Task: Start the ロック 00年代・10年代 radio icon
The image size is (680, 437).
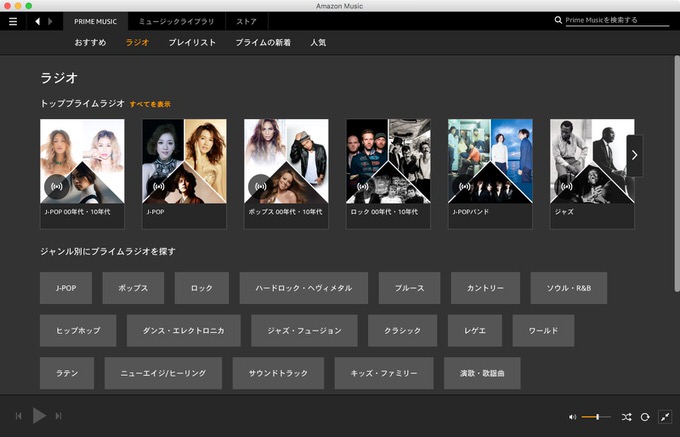Action: (x=362, y=186)
